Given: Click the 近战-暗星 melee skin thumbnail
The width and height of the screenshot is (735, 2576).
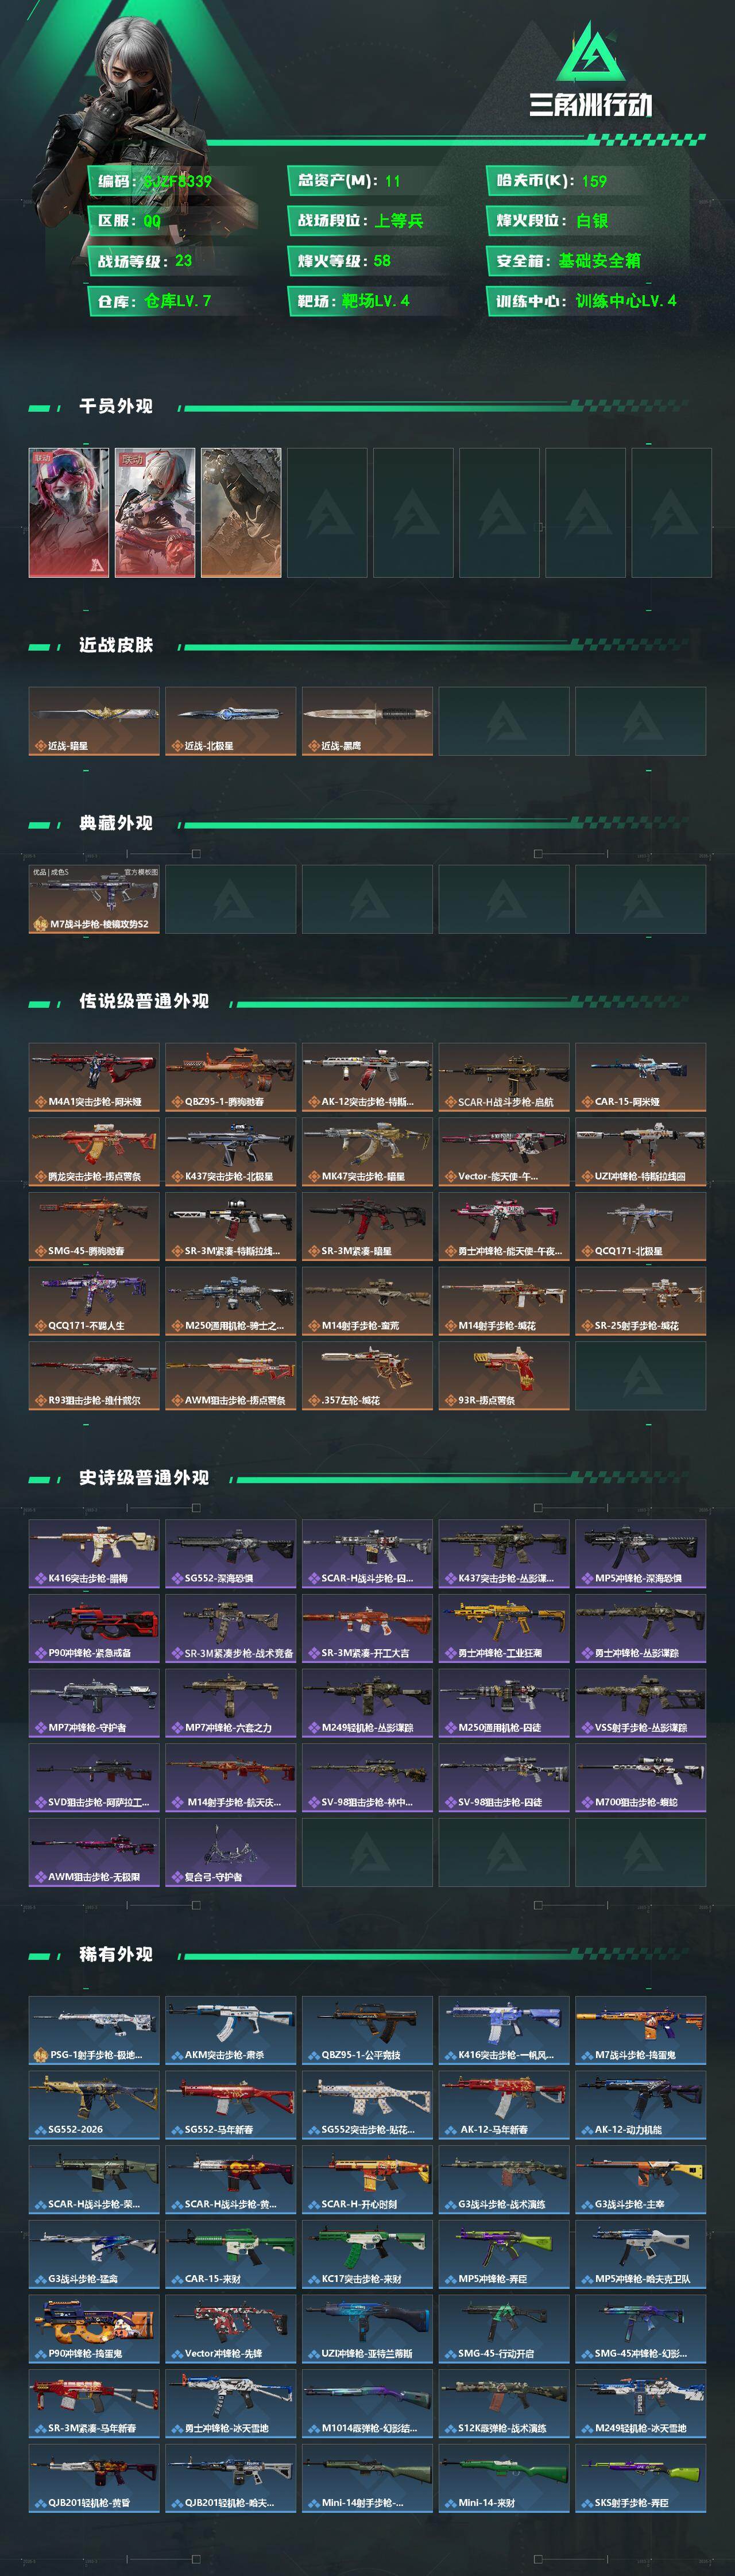Looking at the screenshot, I should pyautogui.click(x=94, y=721).
